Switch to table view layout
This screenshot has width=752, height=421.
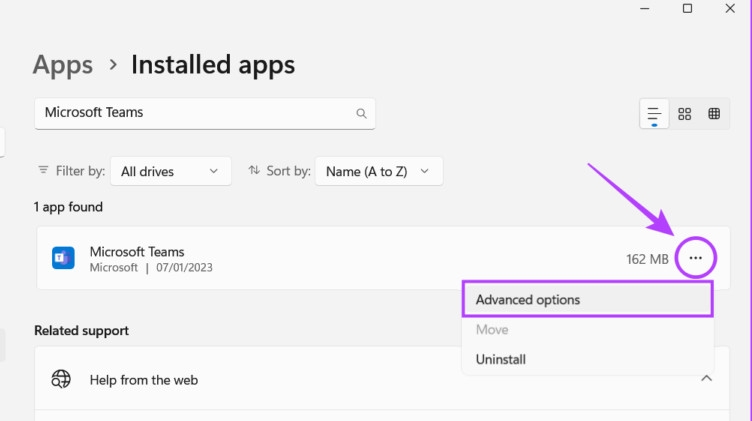point(714,114)
